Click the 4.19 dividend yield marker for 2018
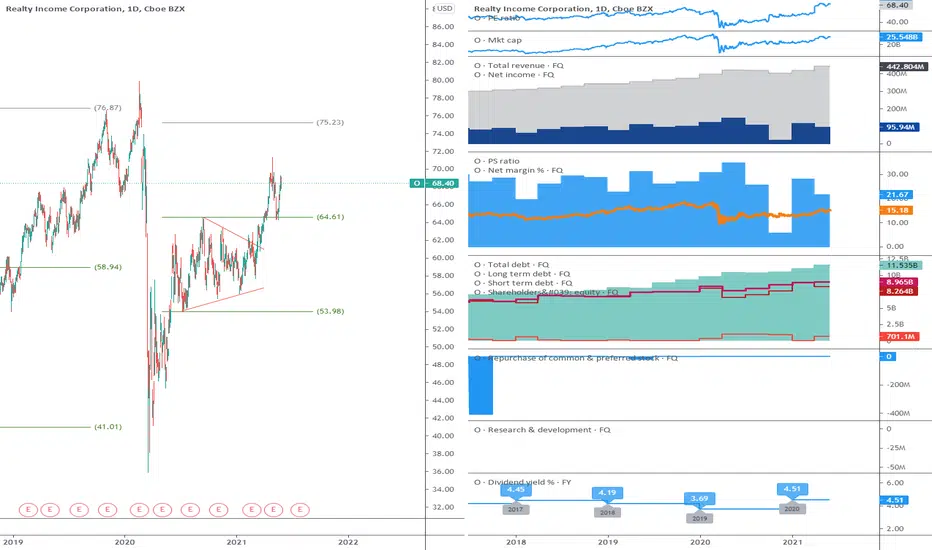 [x=607, y=493]
